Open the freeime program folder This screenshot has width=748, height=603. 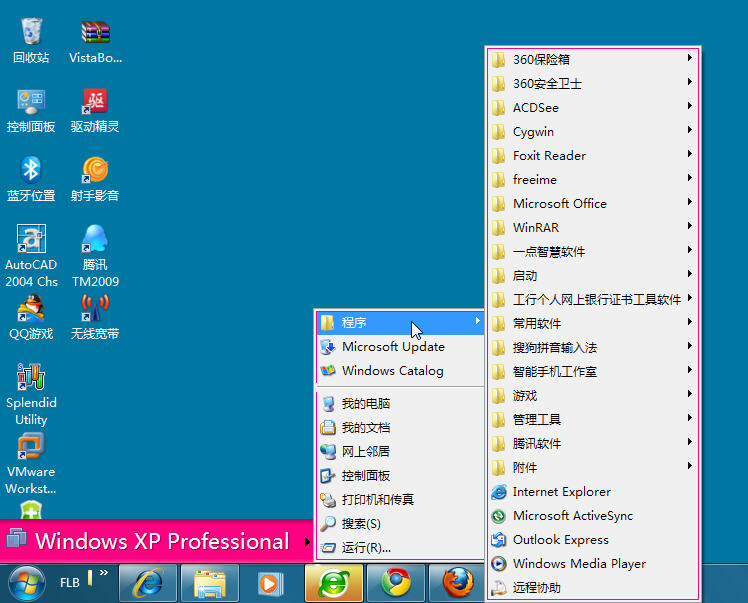point(593,180)
